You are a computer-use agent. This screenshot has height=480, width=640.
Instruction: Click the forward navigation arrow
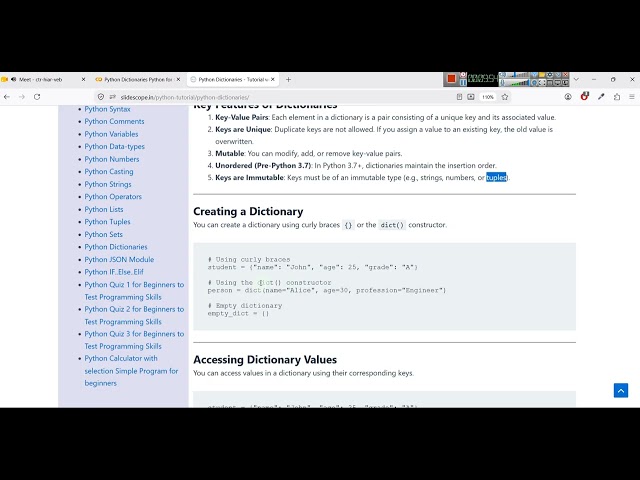(22, 97)
